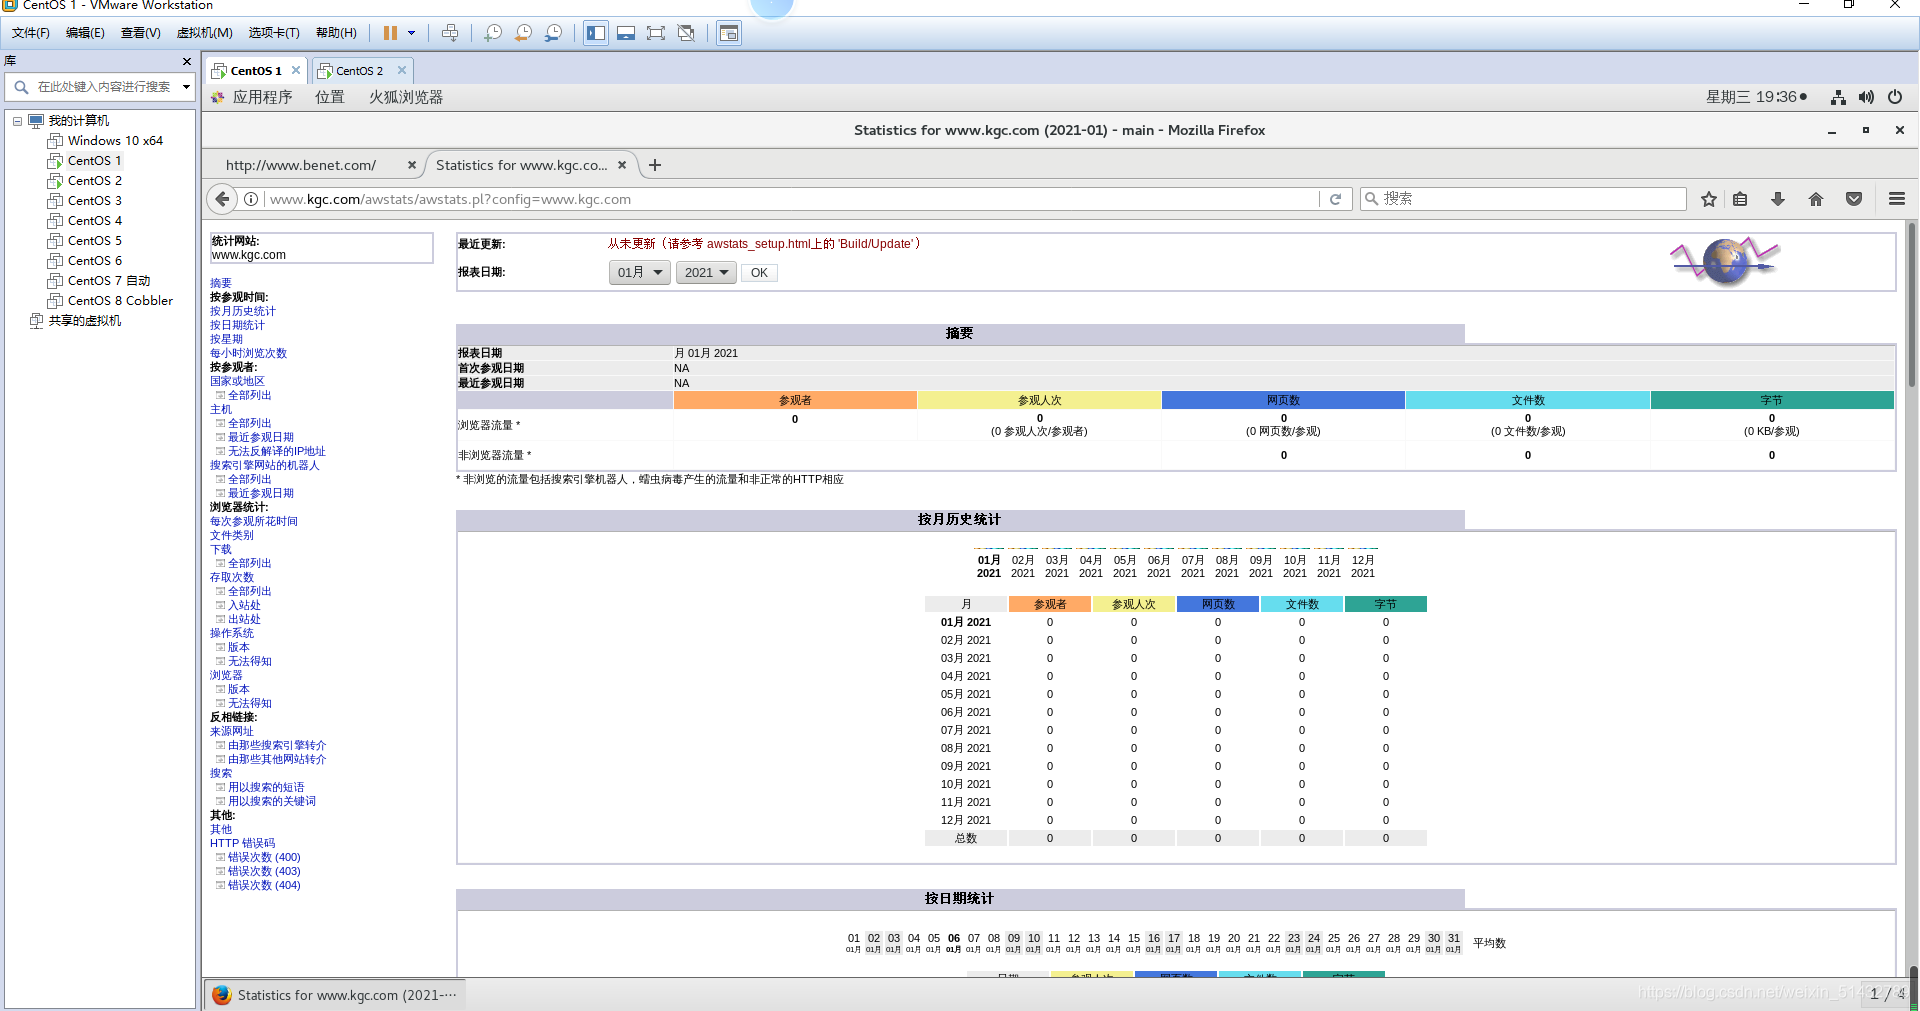Open the Firefox hamburger menu
The image size is (1920, 1011).
tap(1897, 199)
